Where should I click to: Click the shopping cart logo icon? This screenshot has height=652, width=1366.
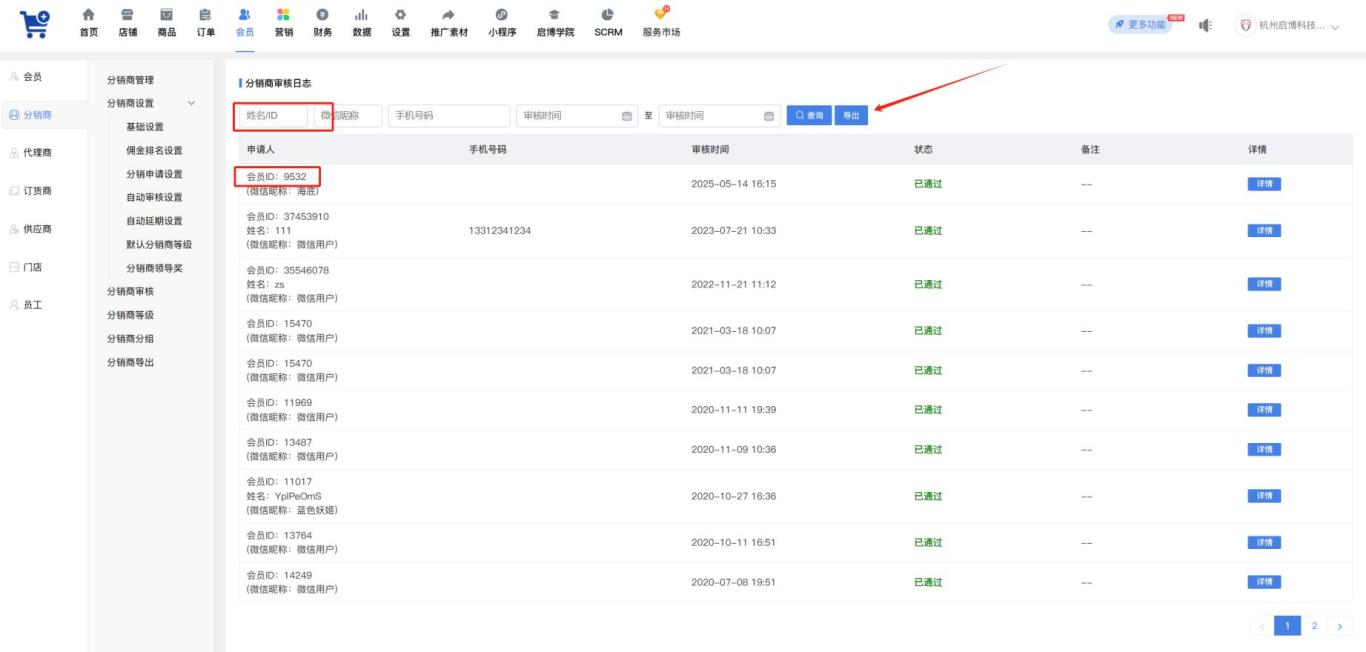38,24
